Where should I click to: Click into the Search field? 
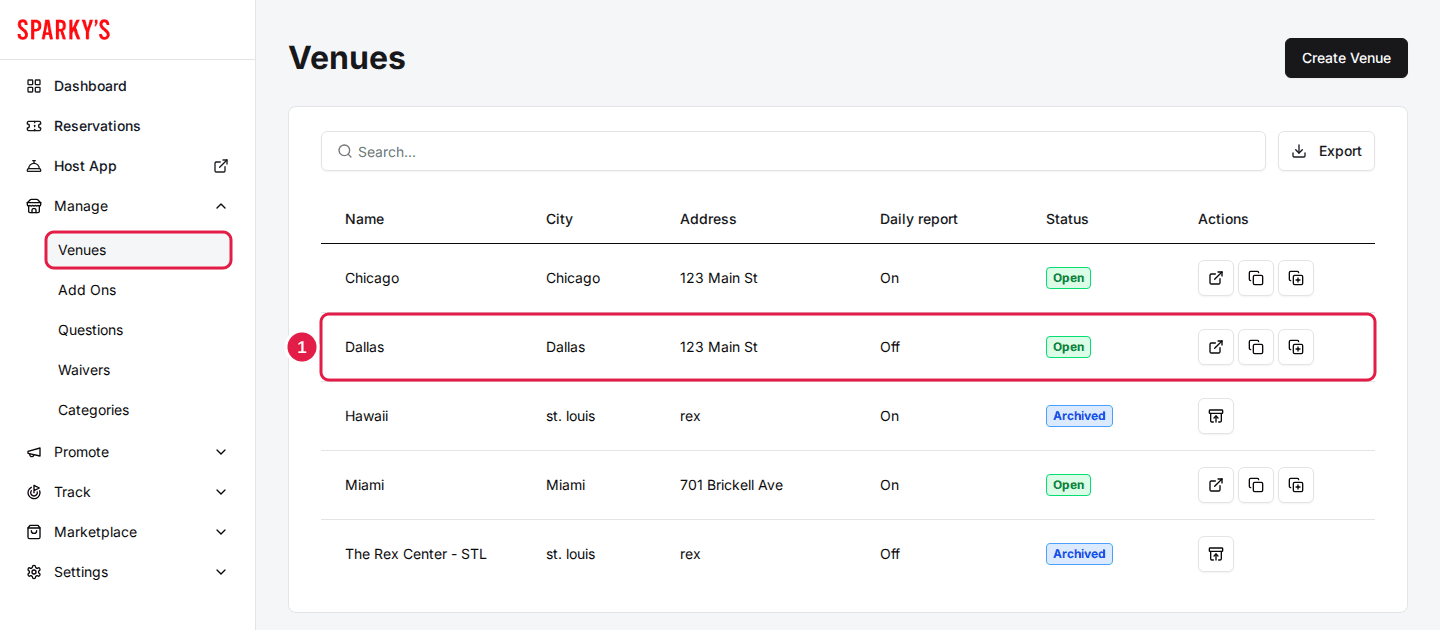pyautogui.click(x=793, y=151)
